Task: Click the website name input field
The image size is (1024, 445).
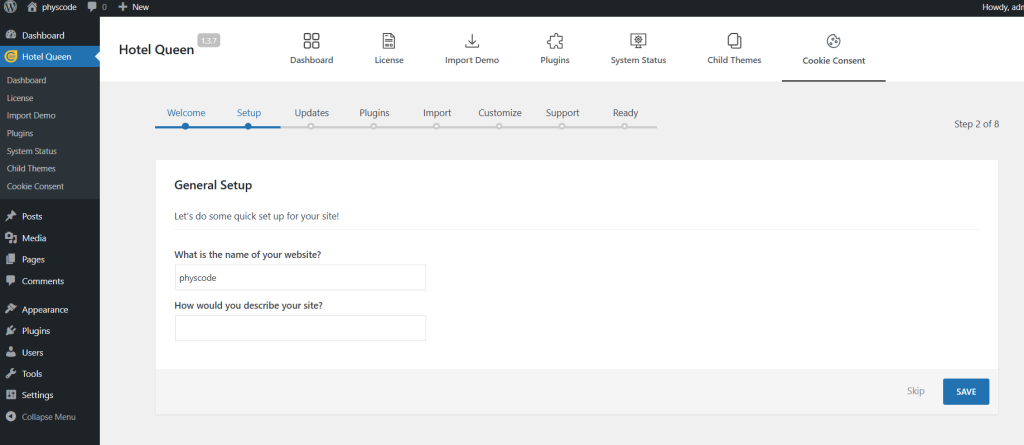Action: point(300,277)
